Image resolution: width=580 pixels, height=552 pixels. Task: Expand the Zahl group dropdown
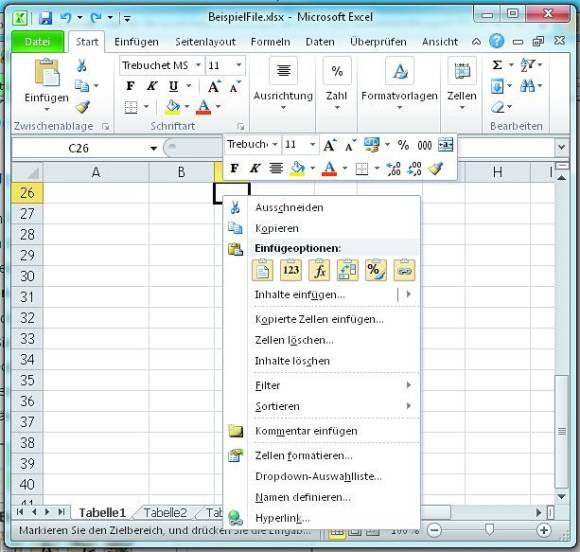pyautogui.click(x=337, y=108)
